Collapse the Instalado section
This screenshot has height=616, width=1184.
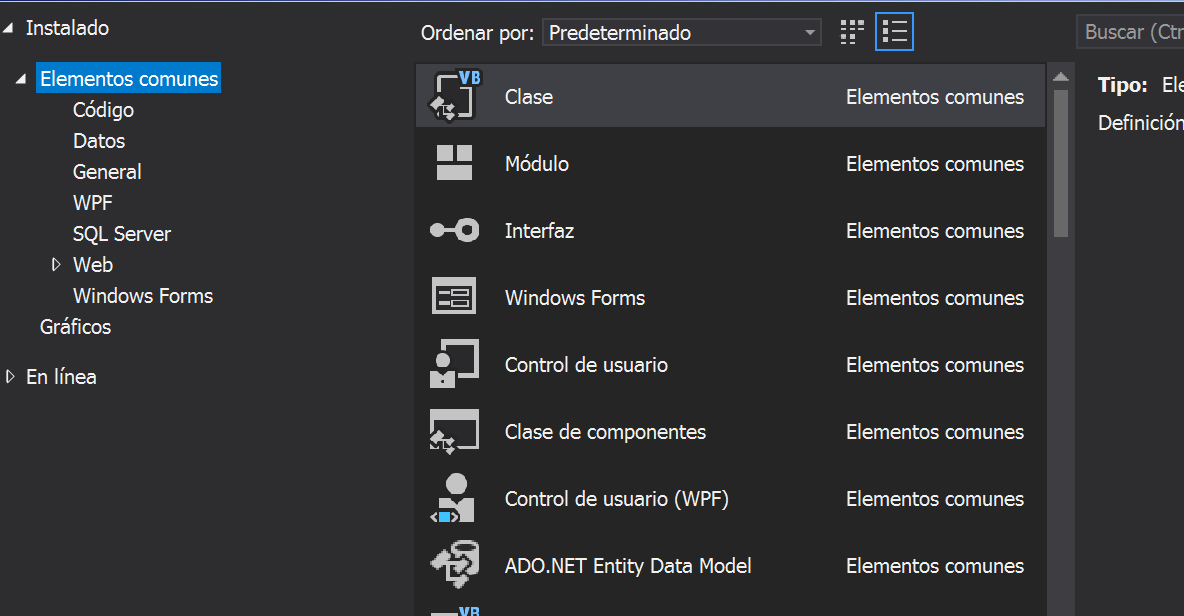tap(10, 29)
